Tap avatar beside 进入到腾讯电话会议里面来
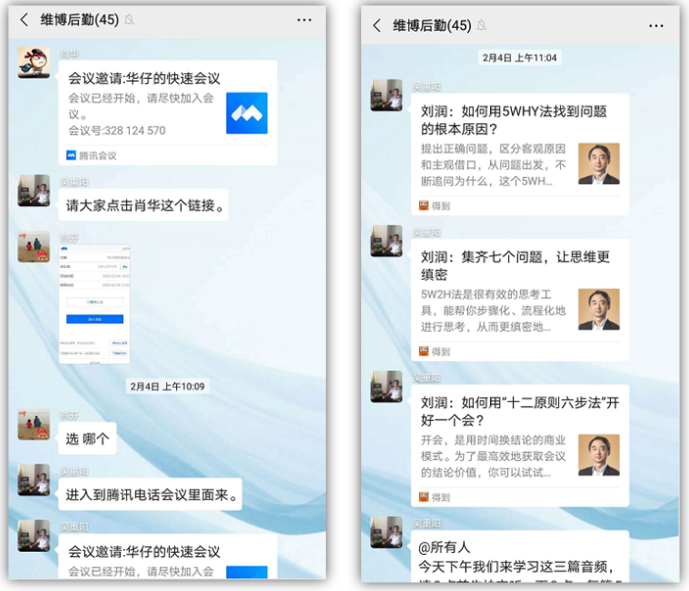 click(34, 480)
